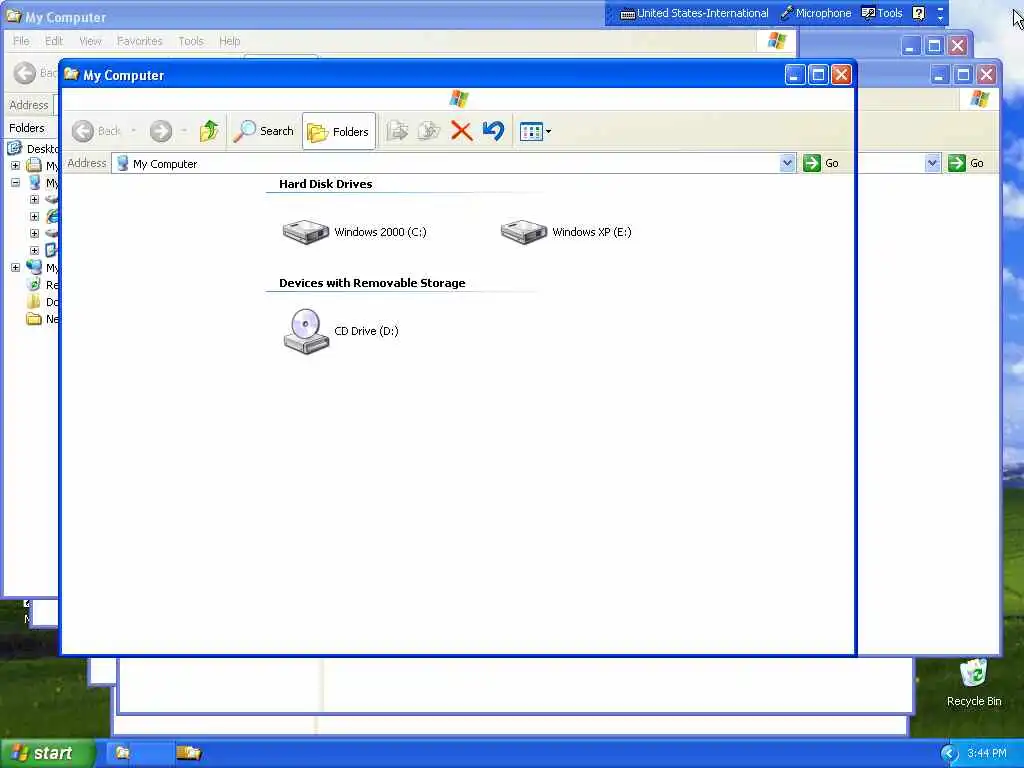Open View menu in back window
1024x768 pixels.
[90, 41]
